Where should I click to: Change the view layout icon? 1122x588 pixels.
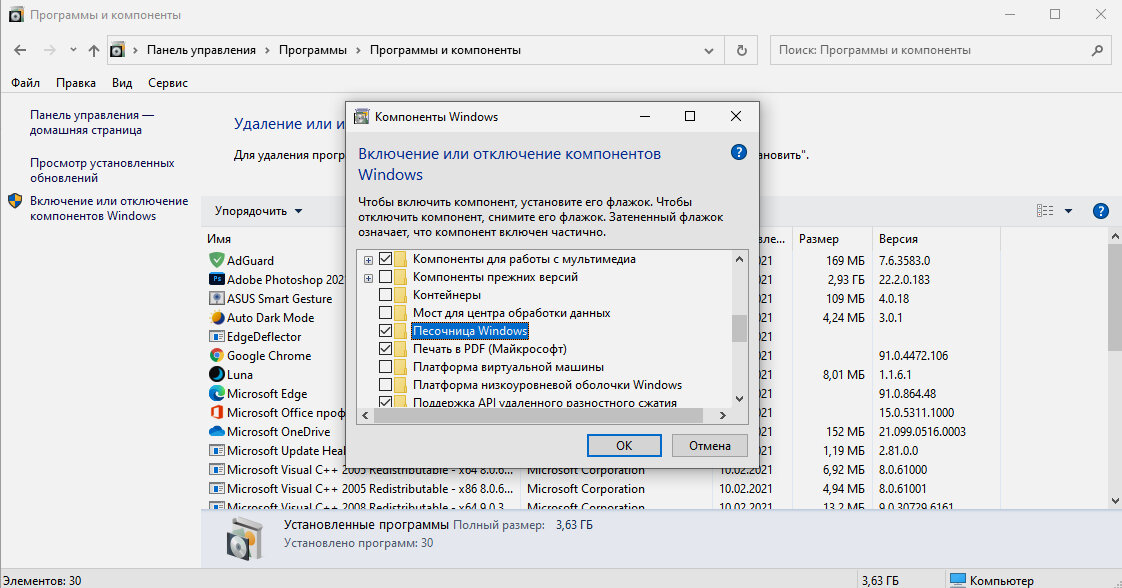1045,210
